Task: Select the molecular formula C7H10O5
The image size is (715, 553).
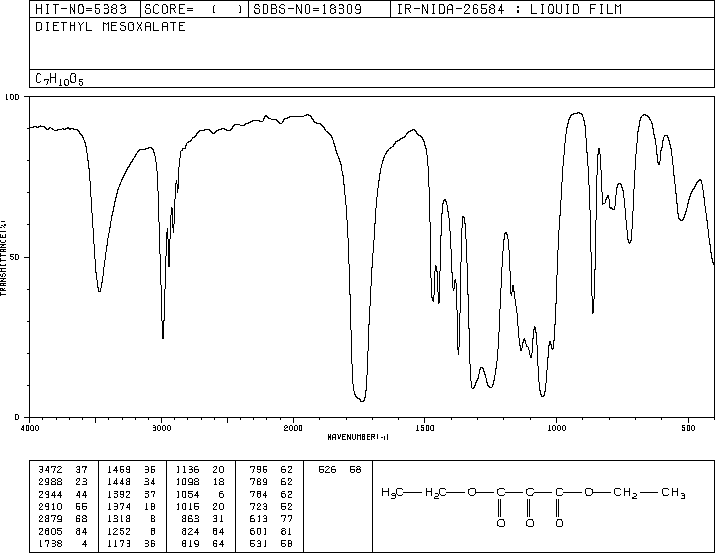Action: point(59,79)
